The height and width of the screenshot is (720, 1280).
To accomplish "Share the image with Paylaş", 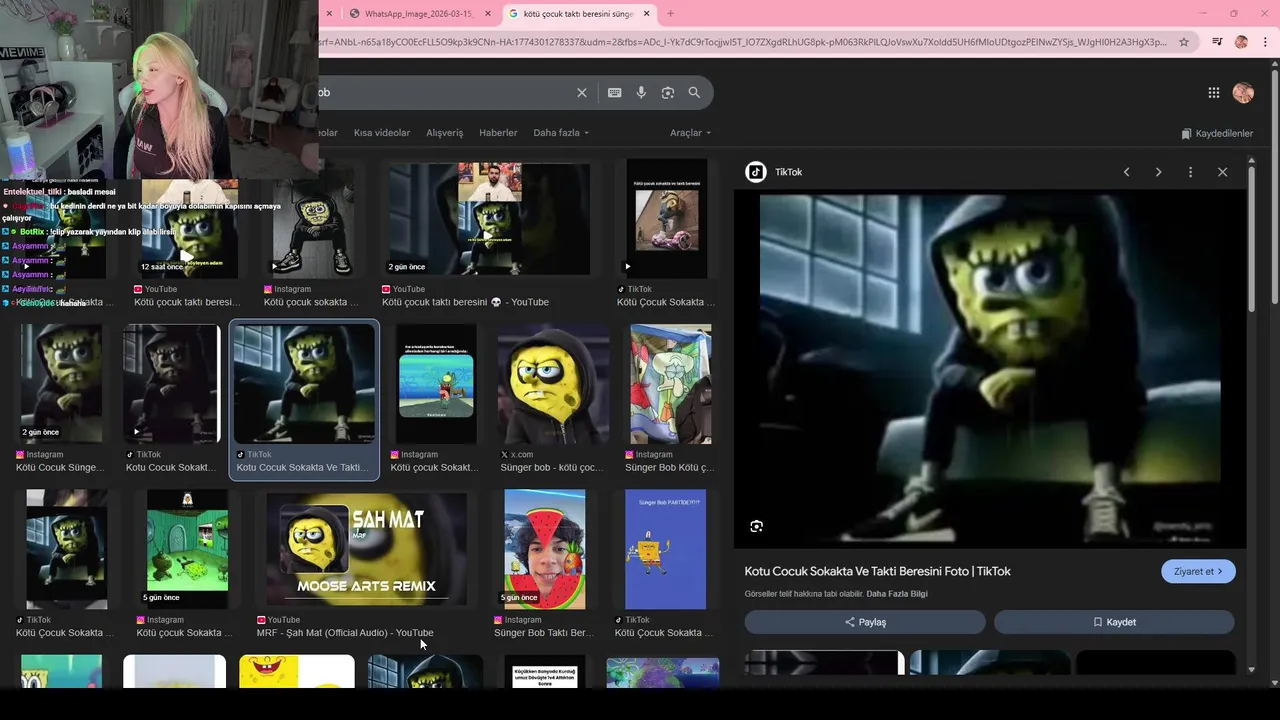I will click(865, 622).
